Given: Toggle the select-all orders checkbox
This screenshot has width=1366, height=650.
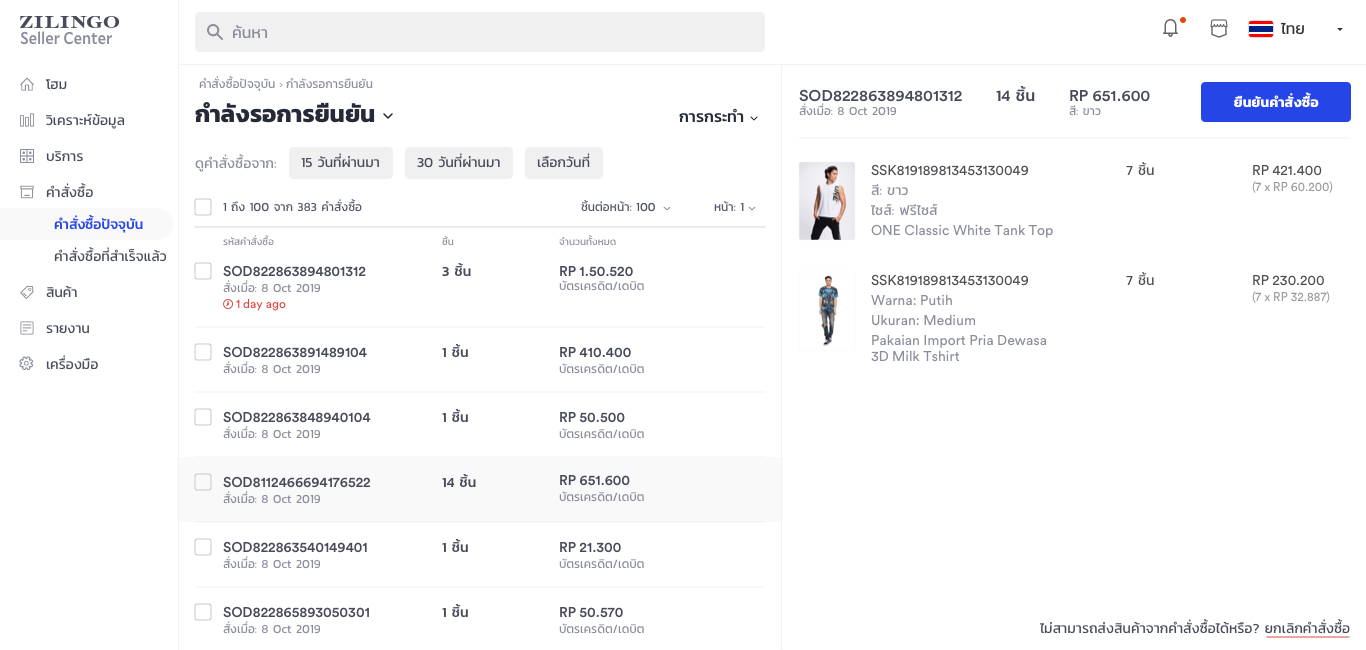Looking at the screenshot, I should (203, 207).
